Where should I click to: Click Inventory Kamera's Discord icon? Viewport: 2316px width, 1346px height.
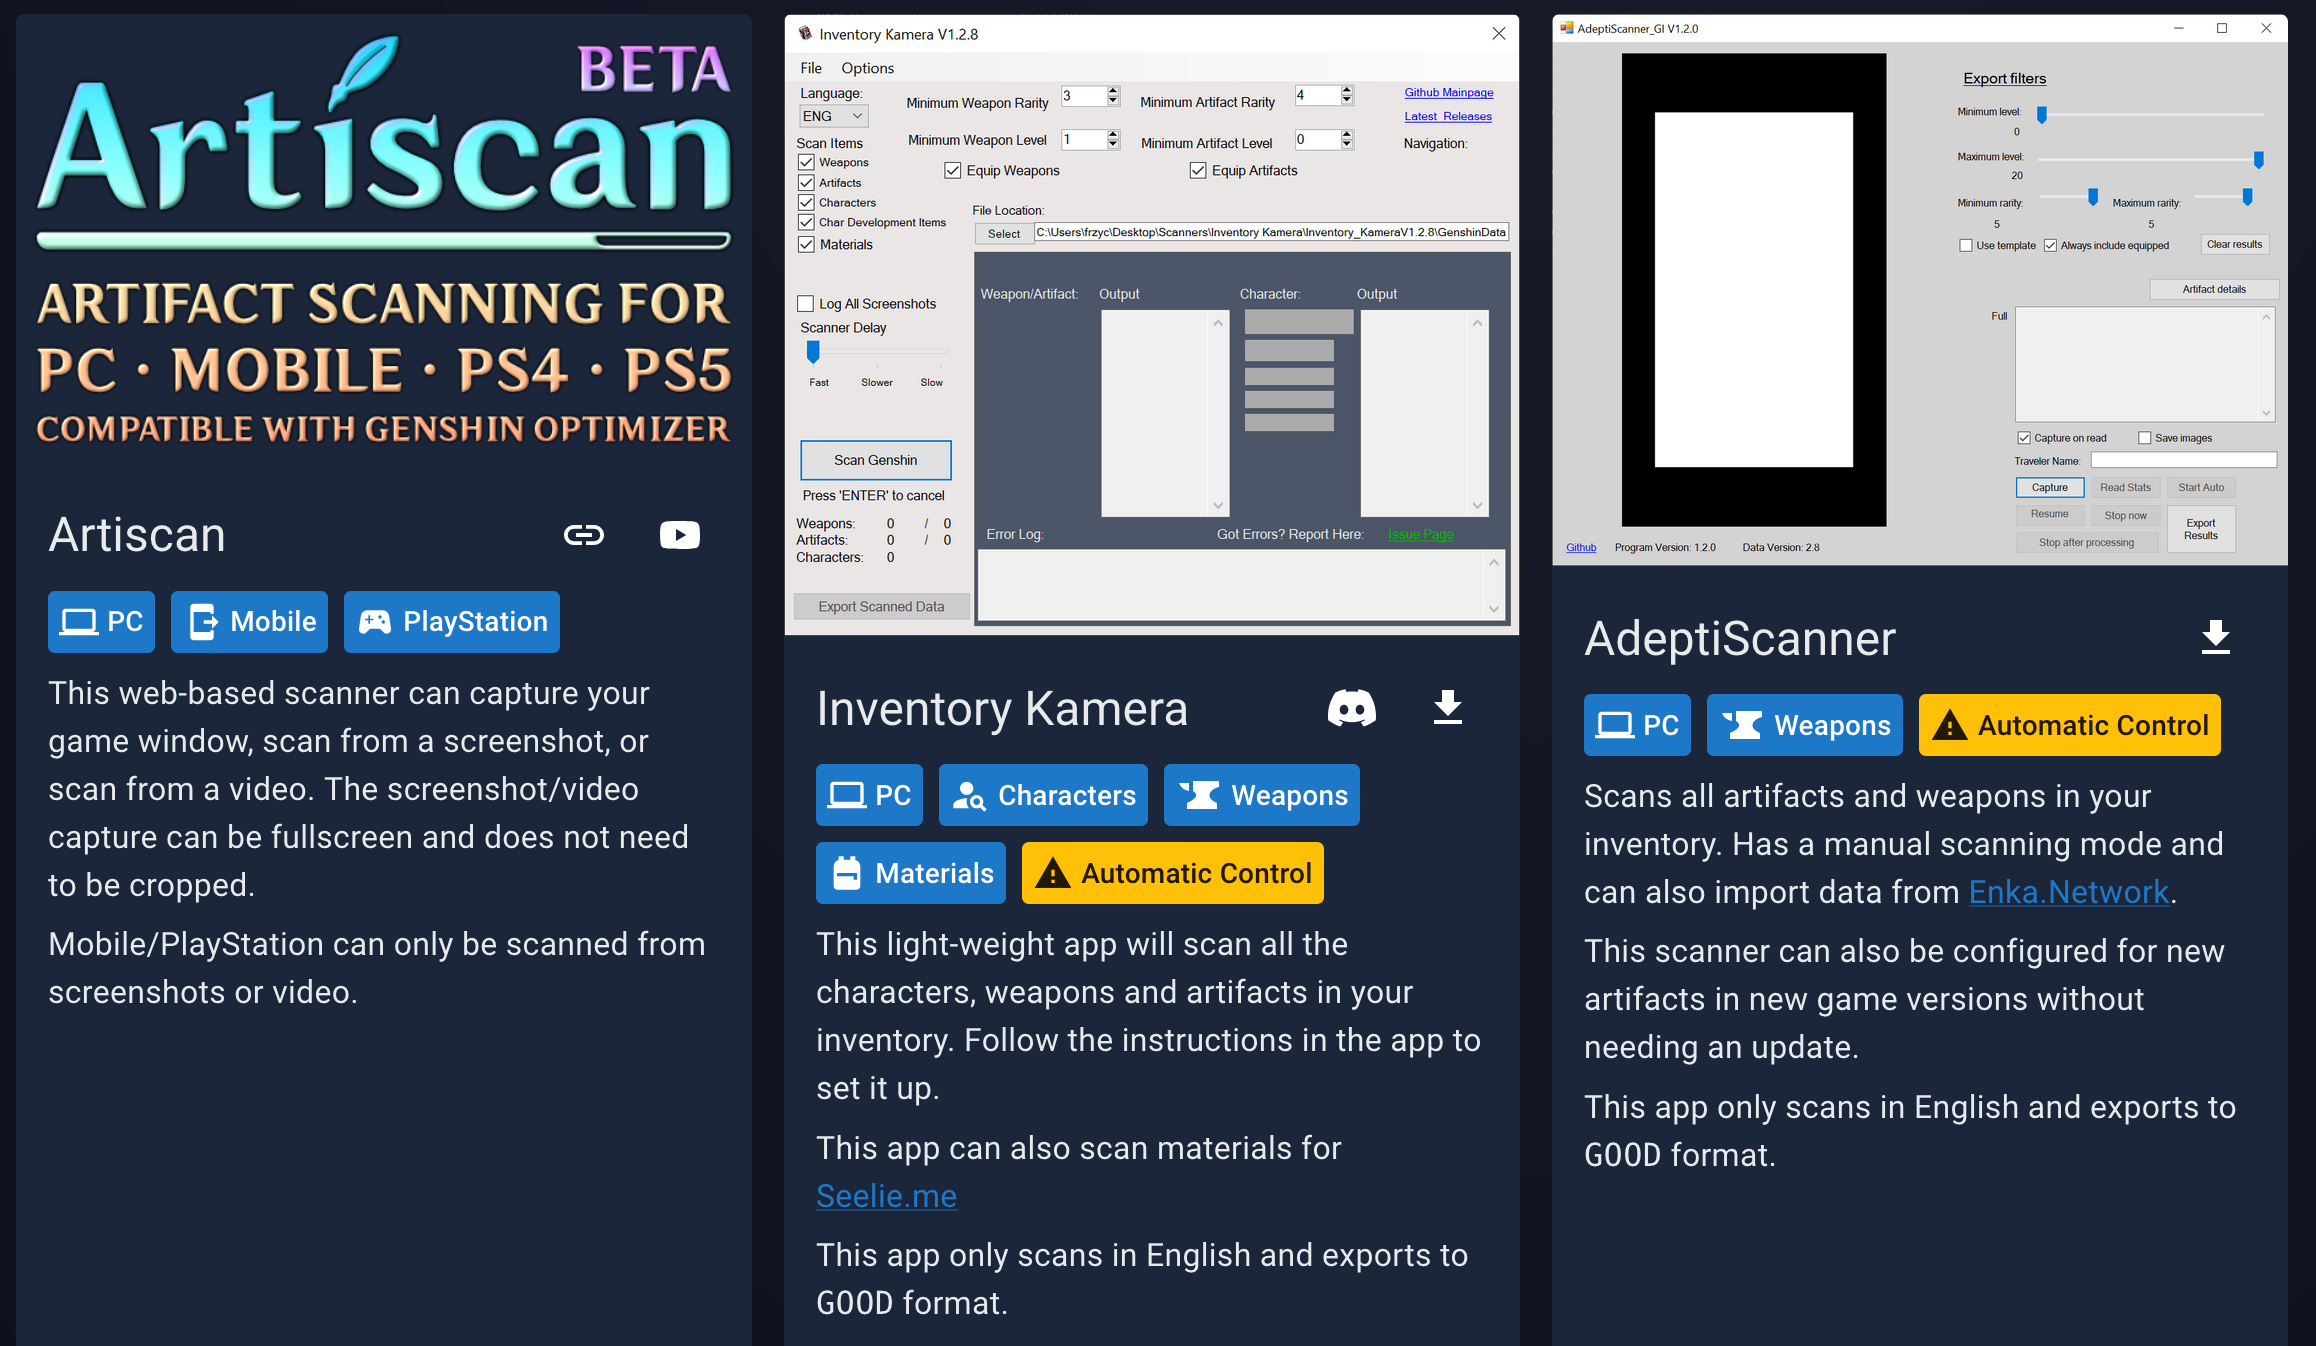pos(1351,708)
